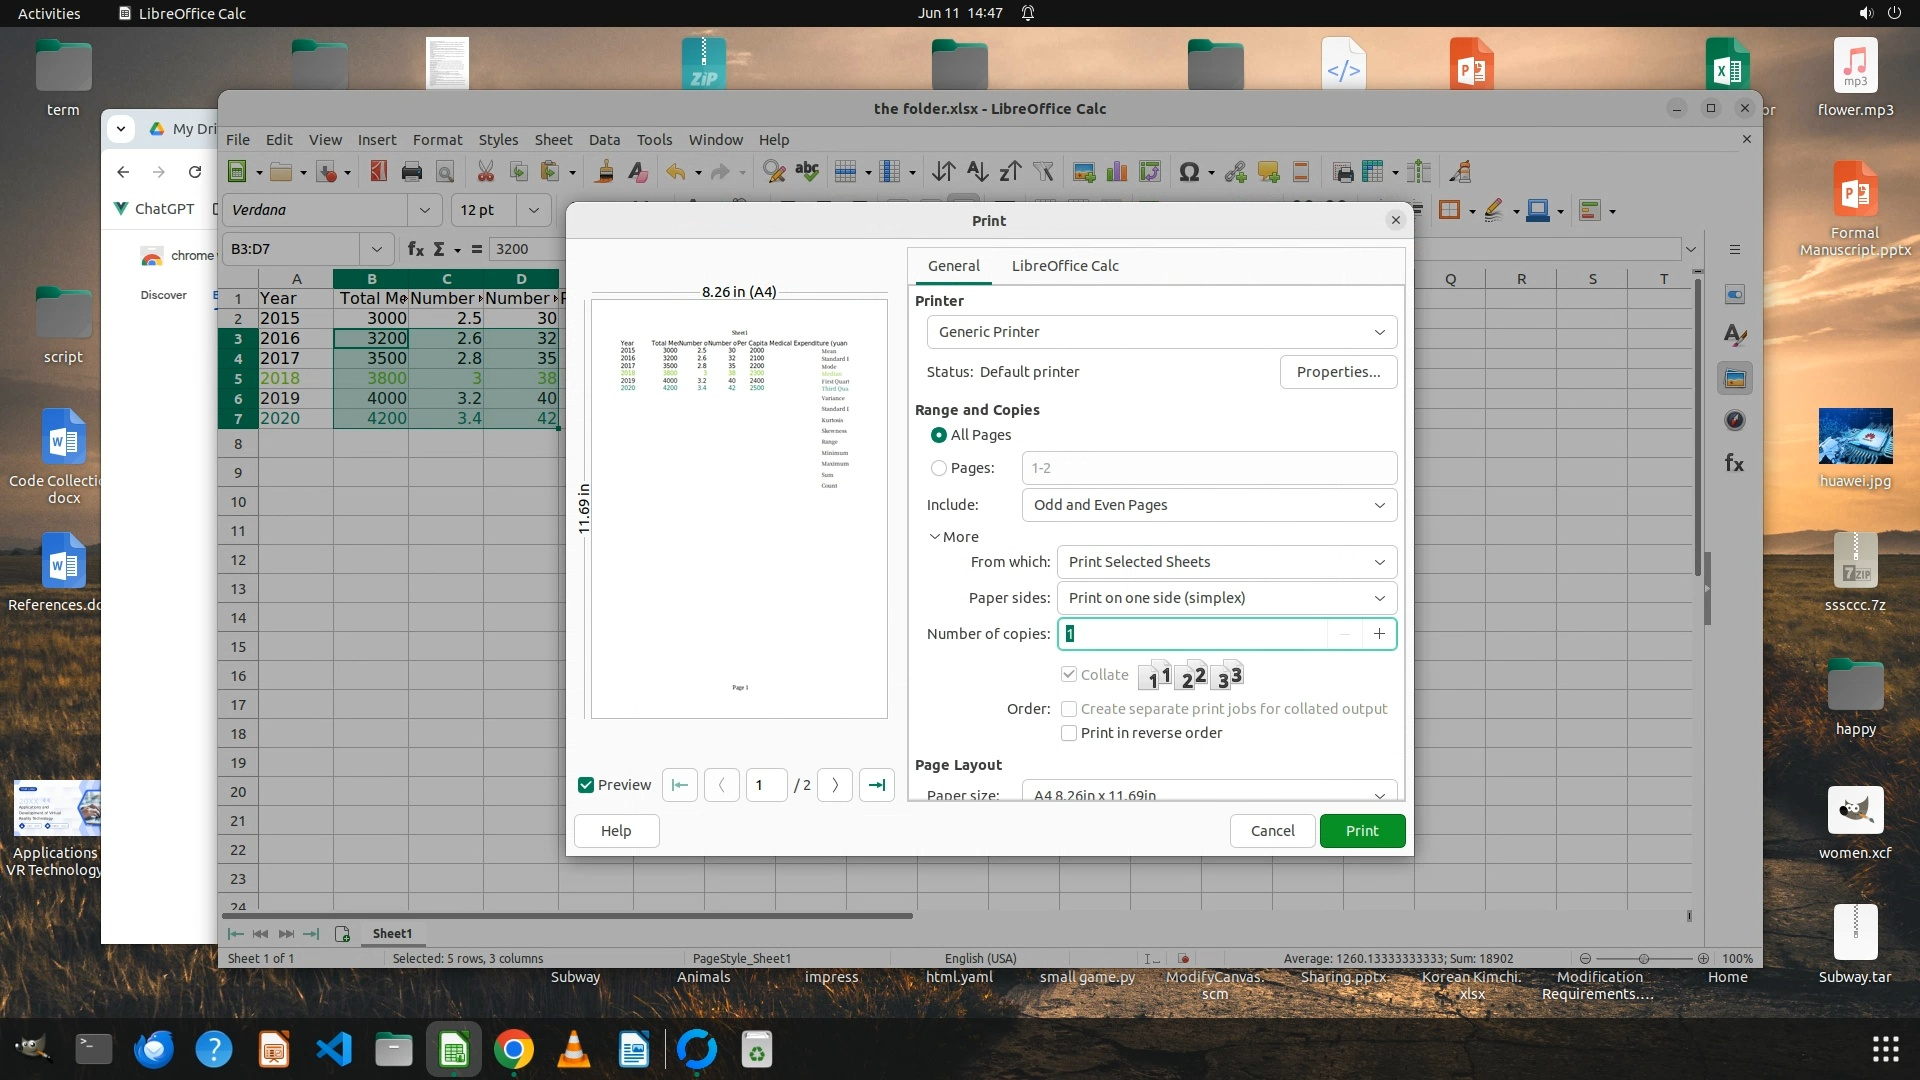Enable Print in reverse order
Viewport: 1920px width, 1080px height.
pos(1069,733)
